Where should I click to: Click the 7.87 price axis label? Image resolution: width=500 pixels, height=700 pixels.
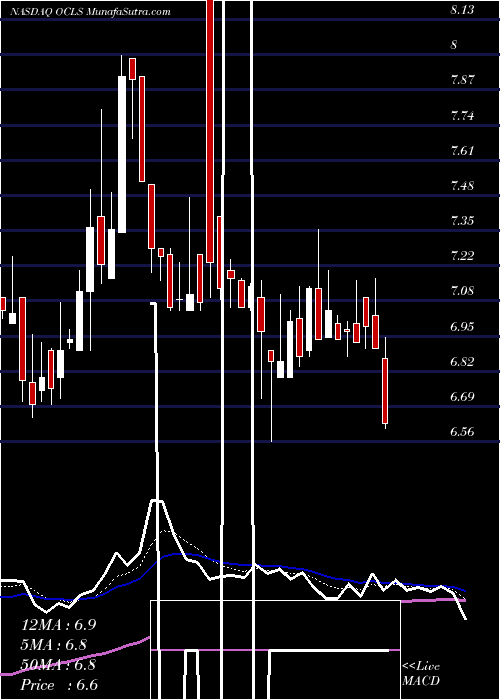coord(462,80)
